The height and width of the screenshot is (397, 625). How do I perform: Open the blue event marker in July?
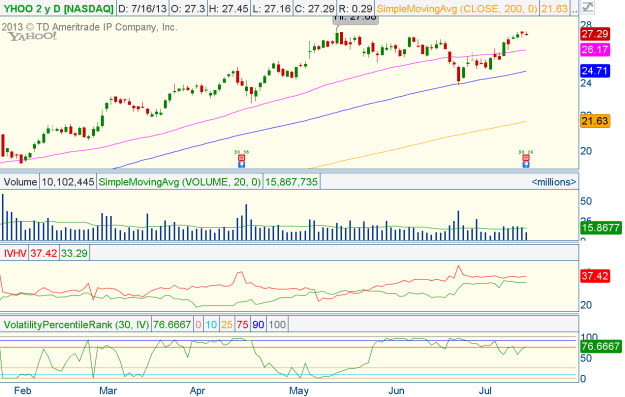tap(526, 164)
